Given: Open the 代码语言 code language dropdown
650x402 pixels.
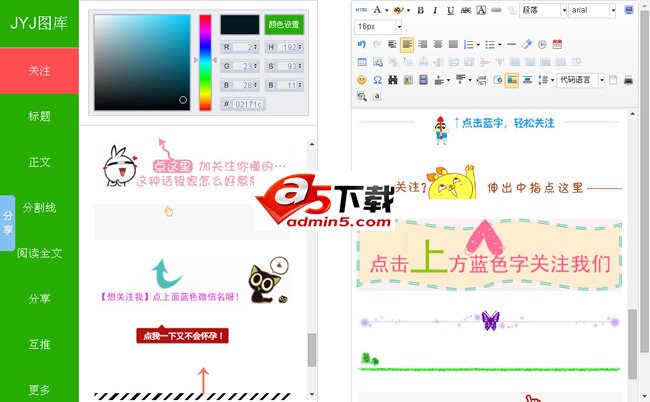Looking at the screenshot, I should (580, 80).
